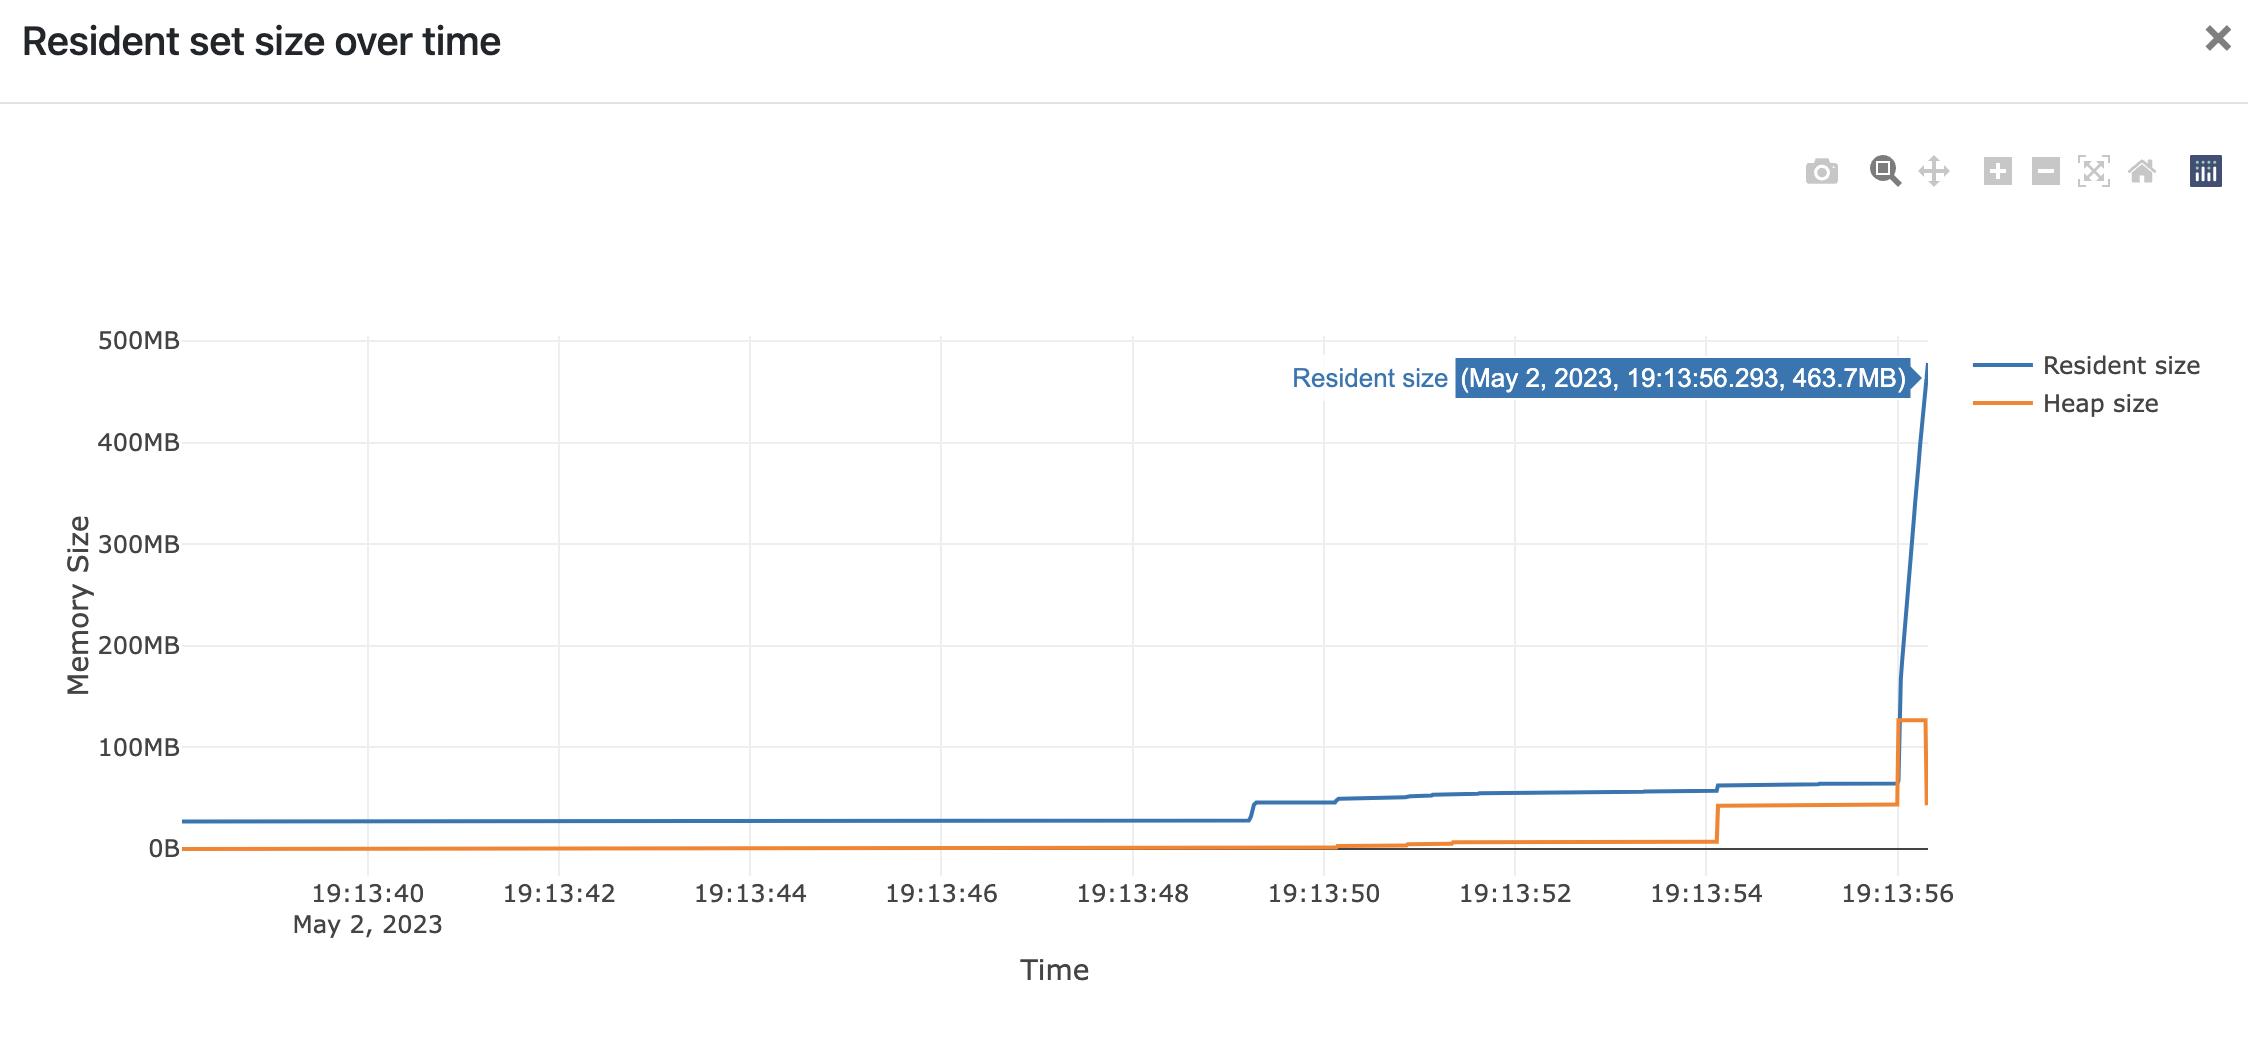Dismiss the chart with the X button
Viewport: 2248px width, 1058px height.
click(x=2218, y=38)
